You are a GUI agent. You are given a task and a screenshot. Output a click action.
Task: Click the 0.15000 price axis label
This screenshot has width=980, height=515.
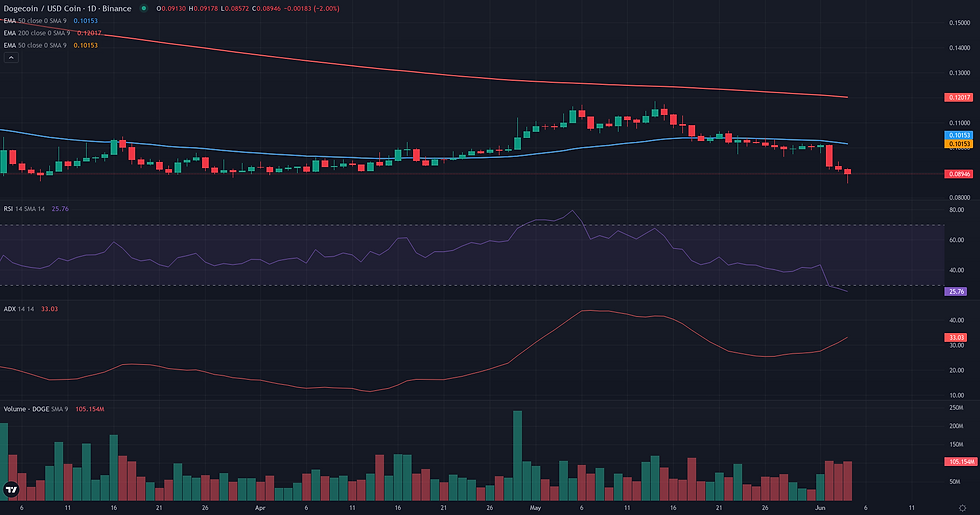click(959, 22)
